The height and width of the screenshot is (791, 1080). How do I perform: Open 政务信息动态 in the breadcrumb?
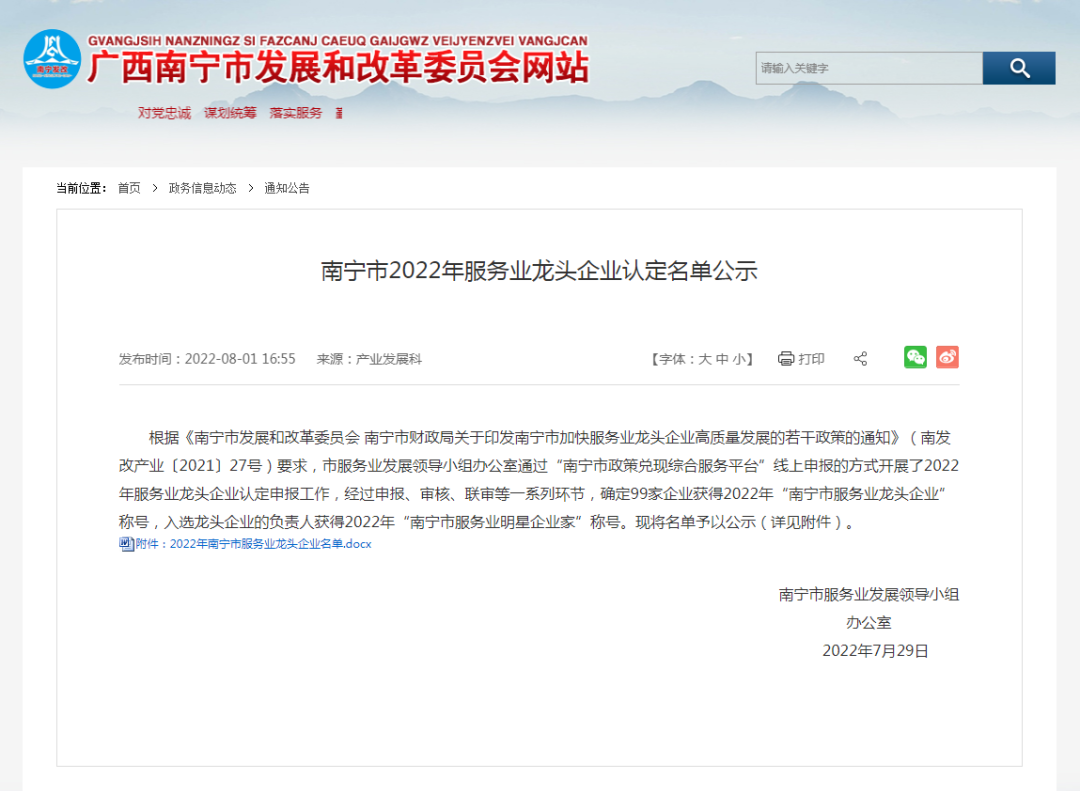(x=202, y=188)
